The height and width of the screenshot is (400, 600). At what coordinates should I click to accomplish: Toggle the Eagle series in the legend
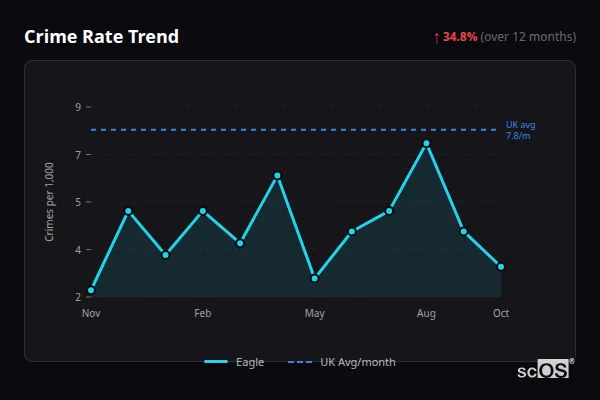(x=234, y=362)
